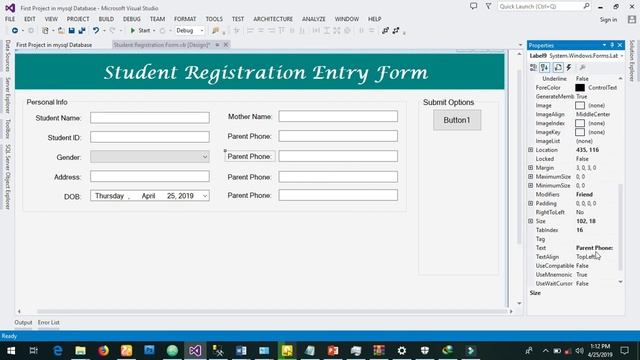Open the Server Explorer side tab
This screenshot has width=640, height=360.
[7, 95]
